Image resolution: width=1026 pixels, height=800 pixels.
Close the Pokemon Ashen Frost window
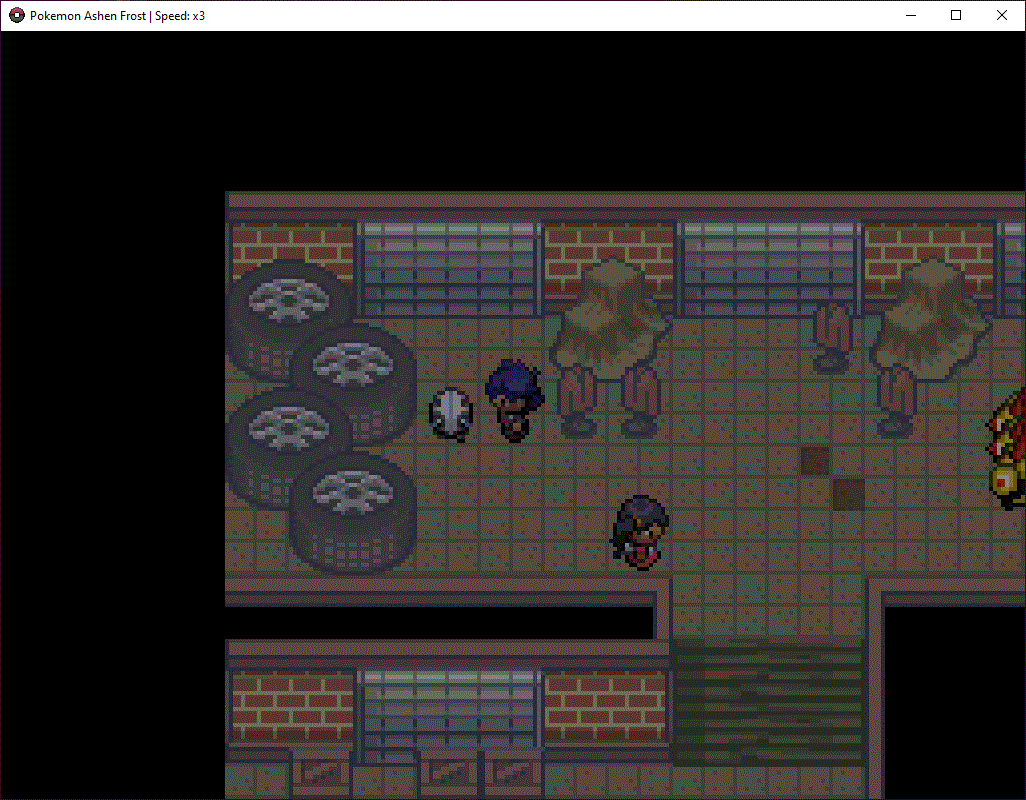(x=1002, y=15)
